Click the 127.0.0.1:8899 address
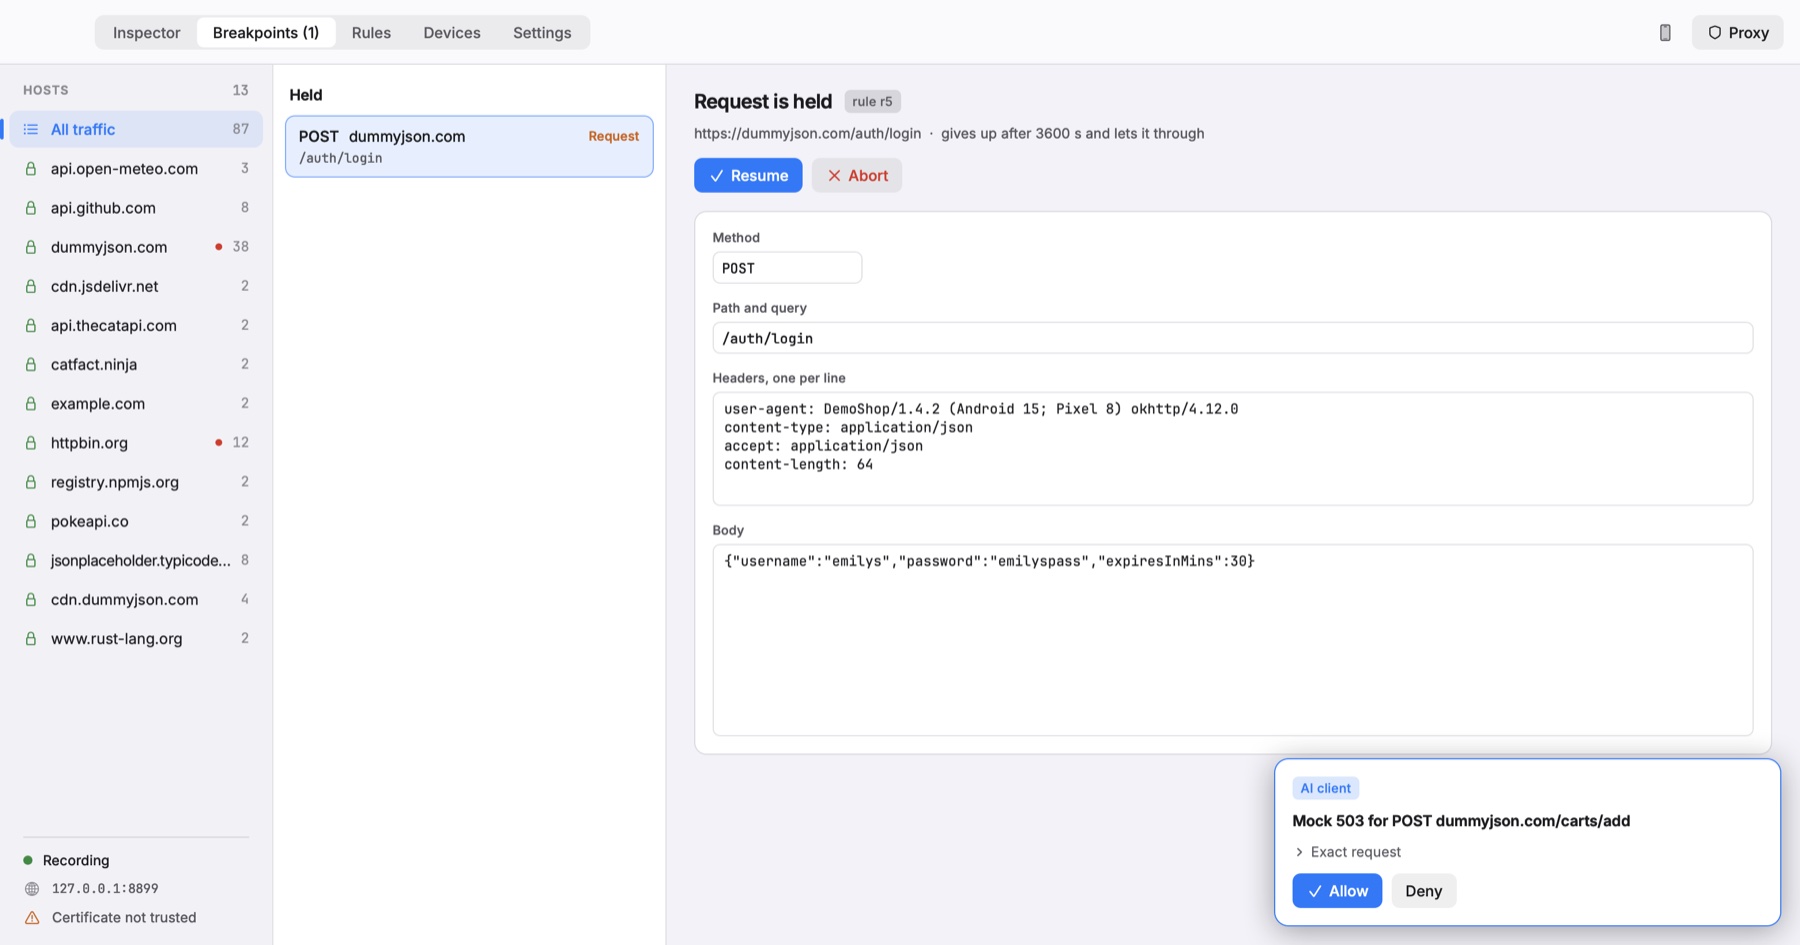Image resolution: width=1800 pixels, height=945 pixels. pyautogui.click(x=105, y=888)
